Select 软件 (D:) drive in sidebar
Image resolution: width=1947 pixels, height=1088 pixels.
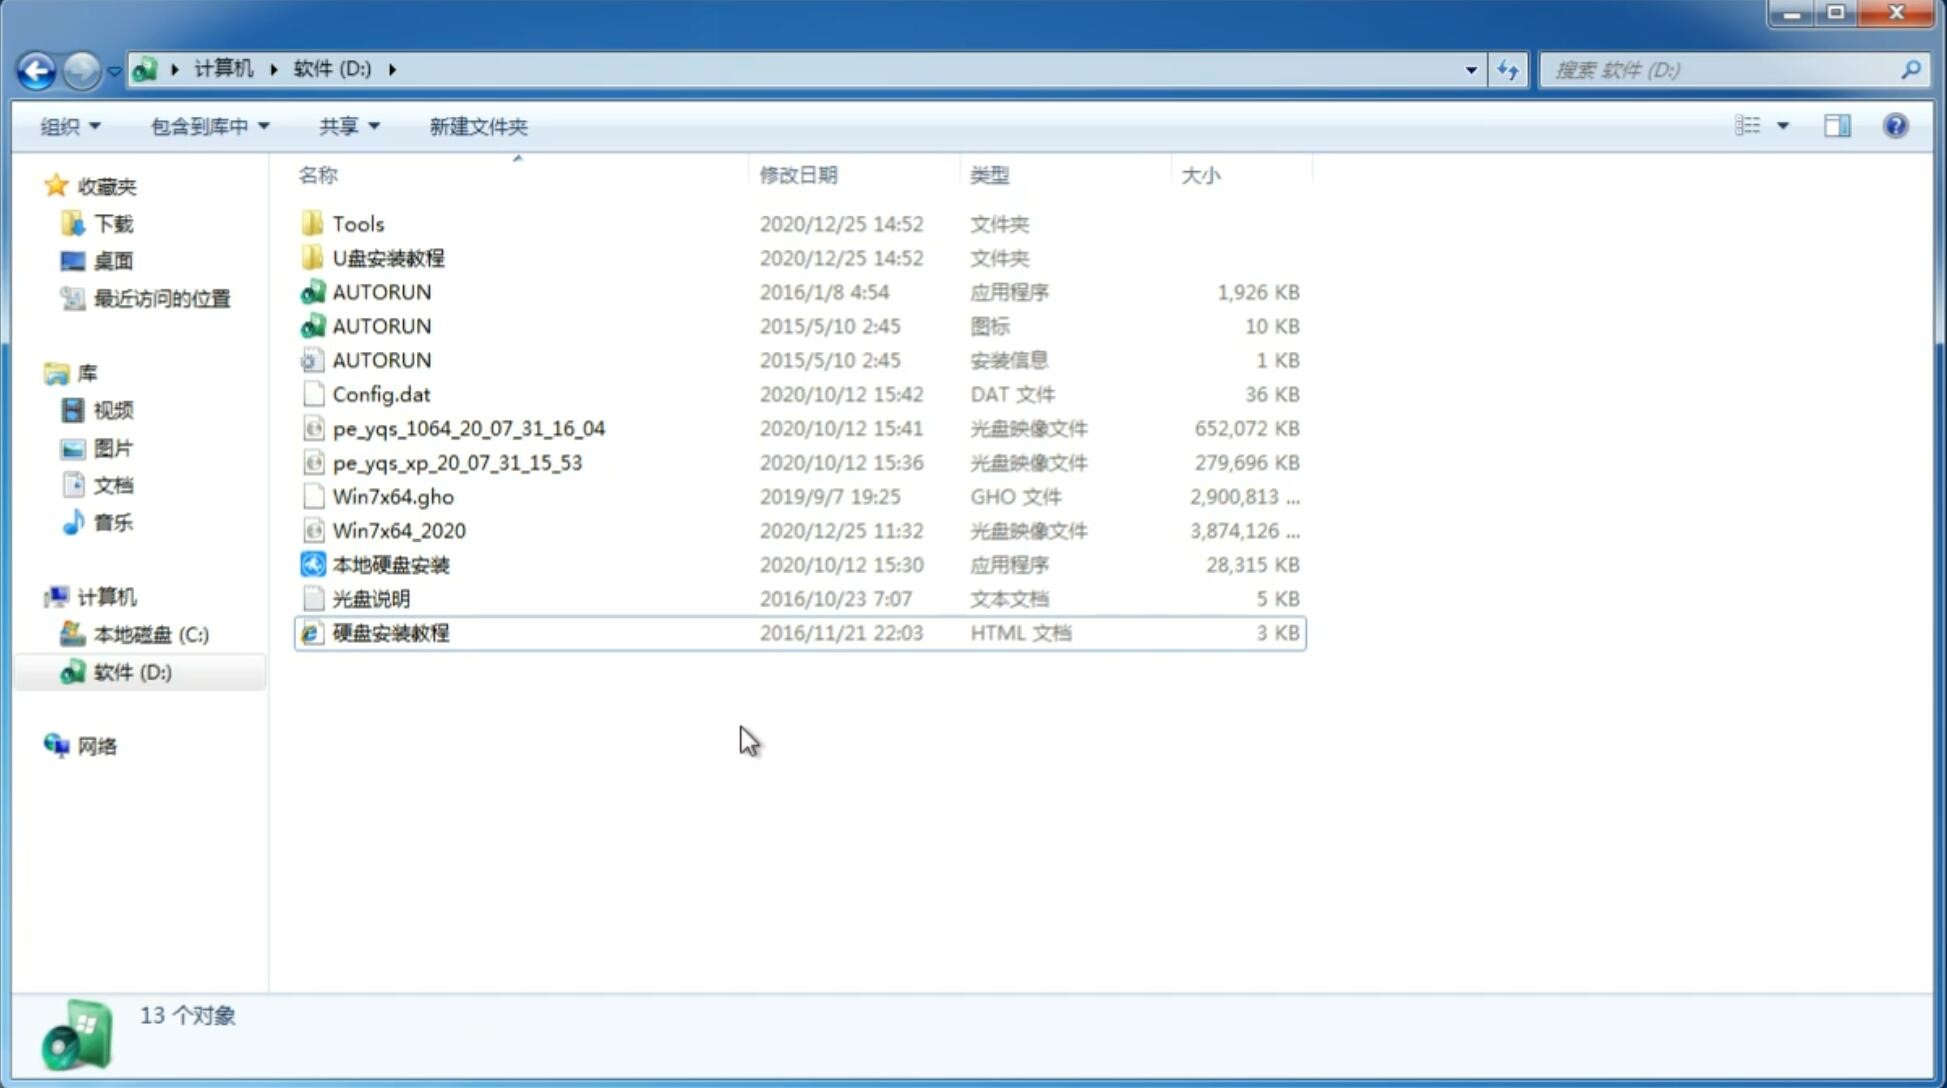coord(132,671)
